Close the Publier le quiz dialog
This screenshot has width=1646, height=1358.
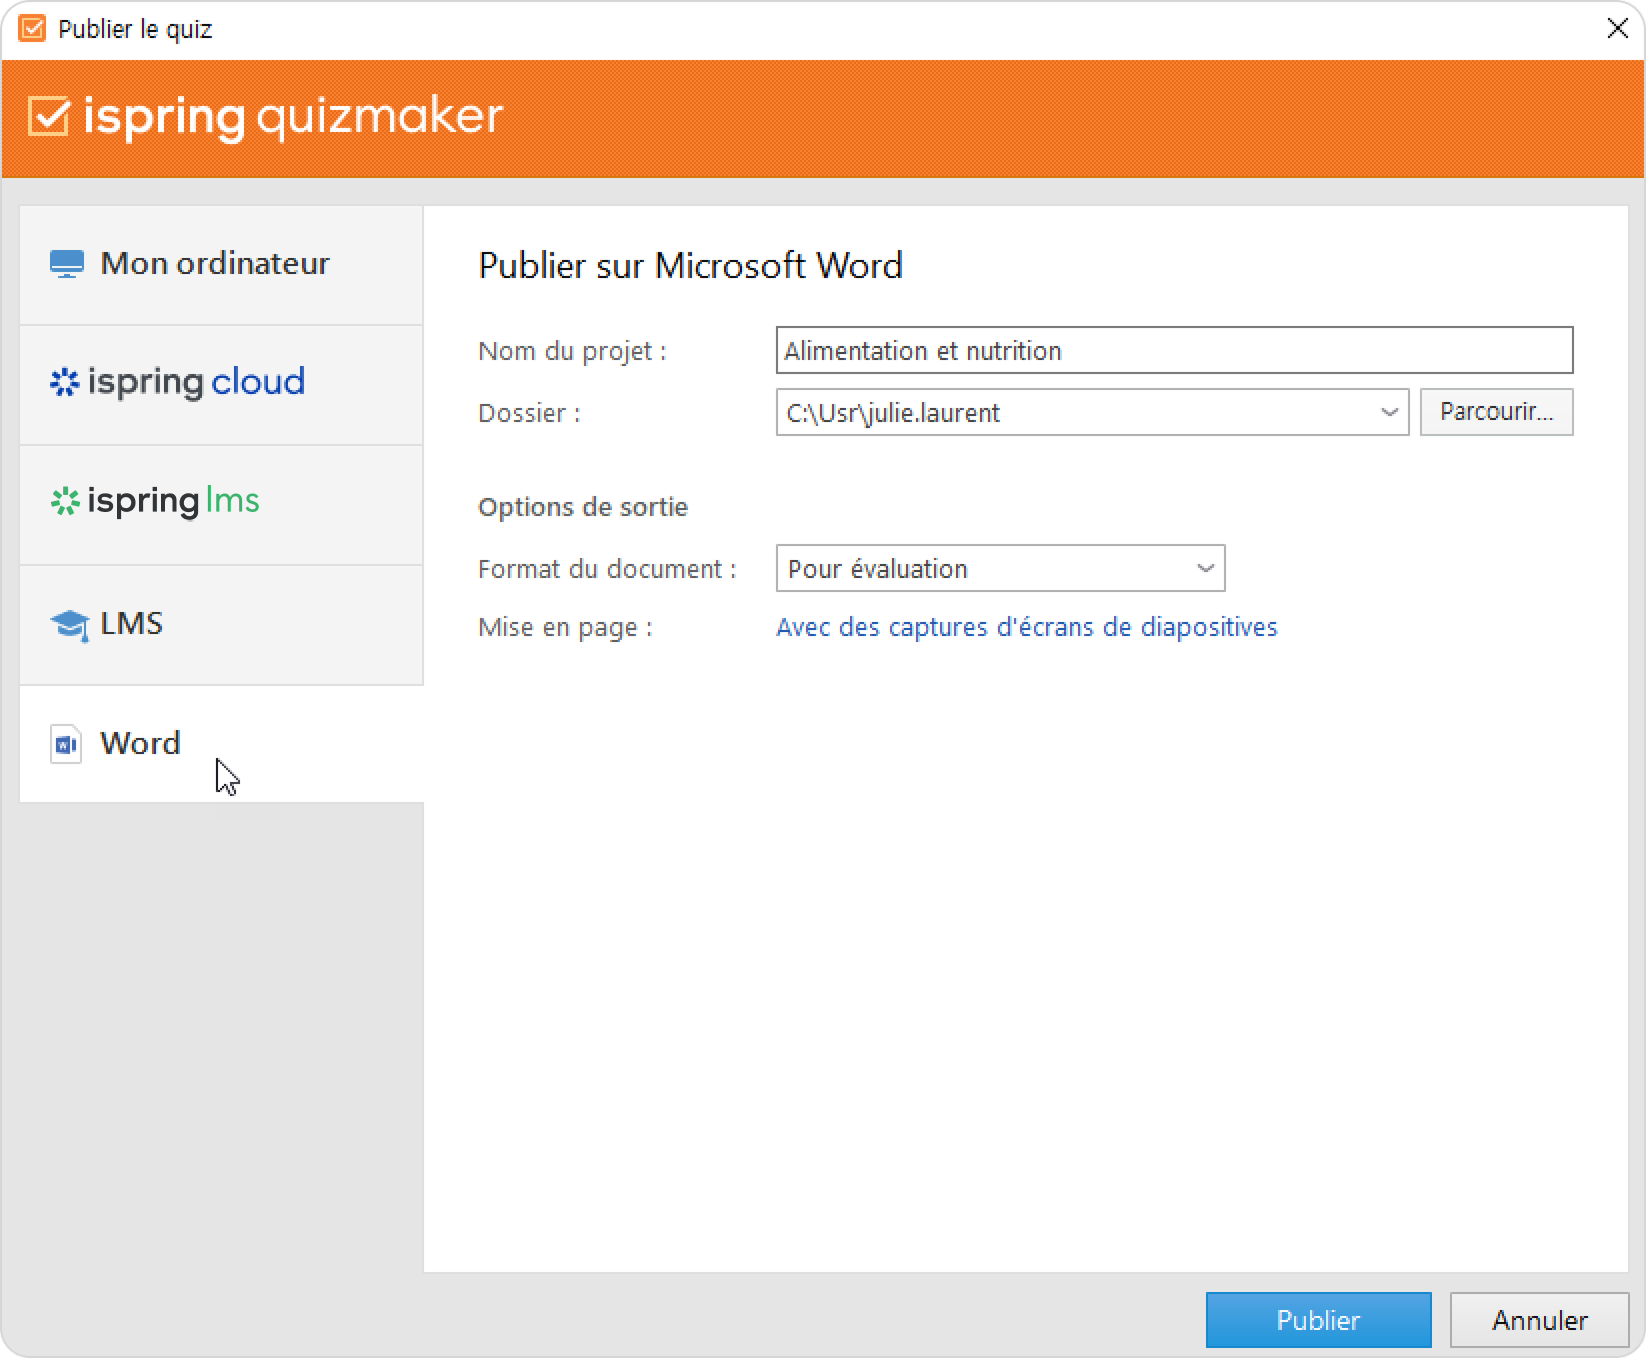[x=1617, y=29]
